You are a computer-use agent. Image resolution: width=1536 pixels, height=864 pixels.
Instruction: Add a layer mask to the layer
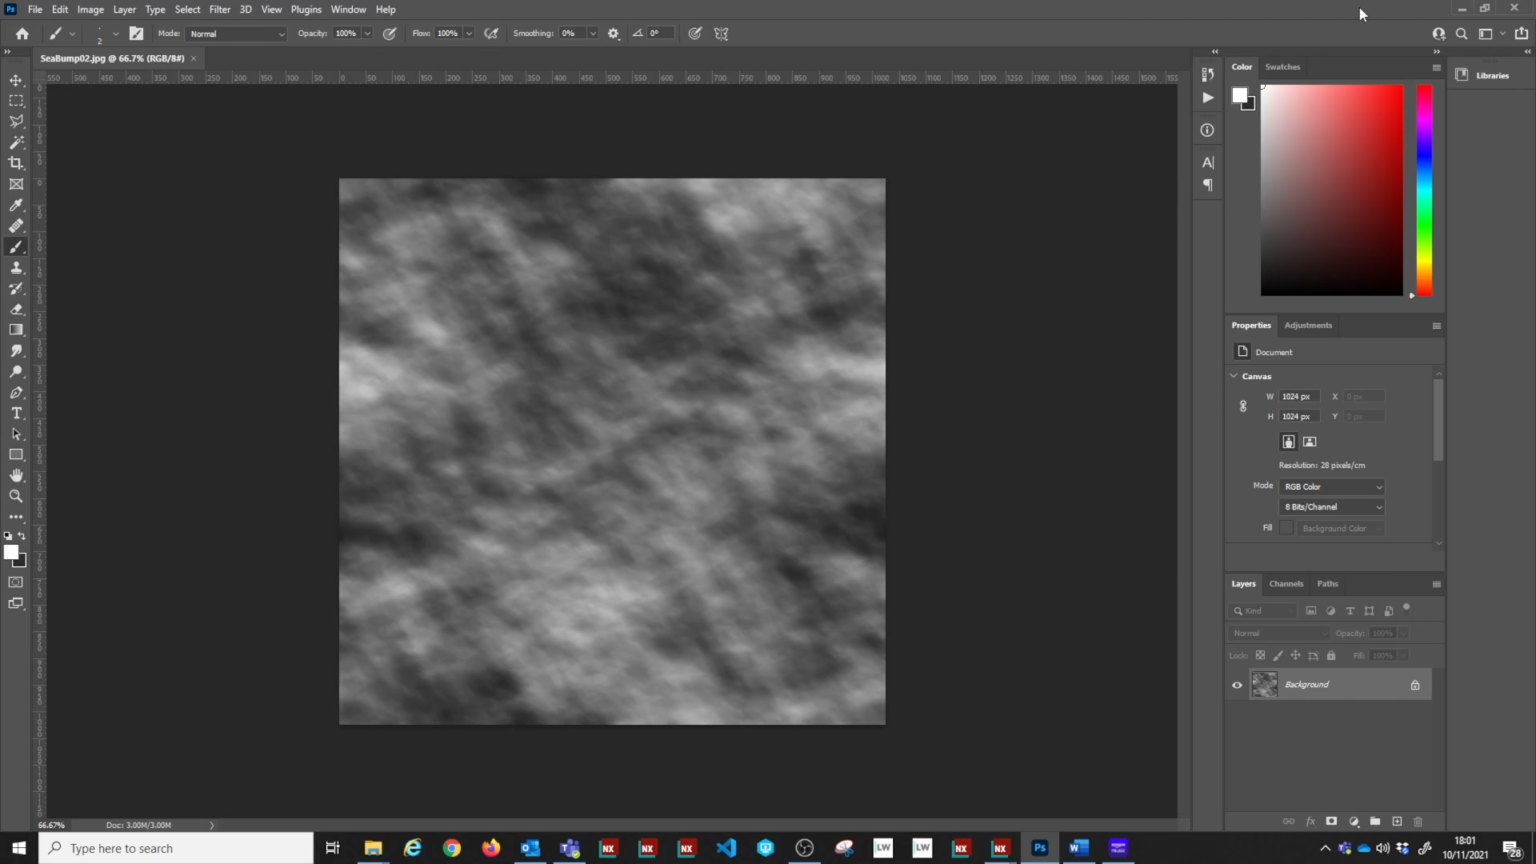click(x=1332, y=821)
